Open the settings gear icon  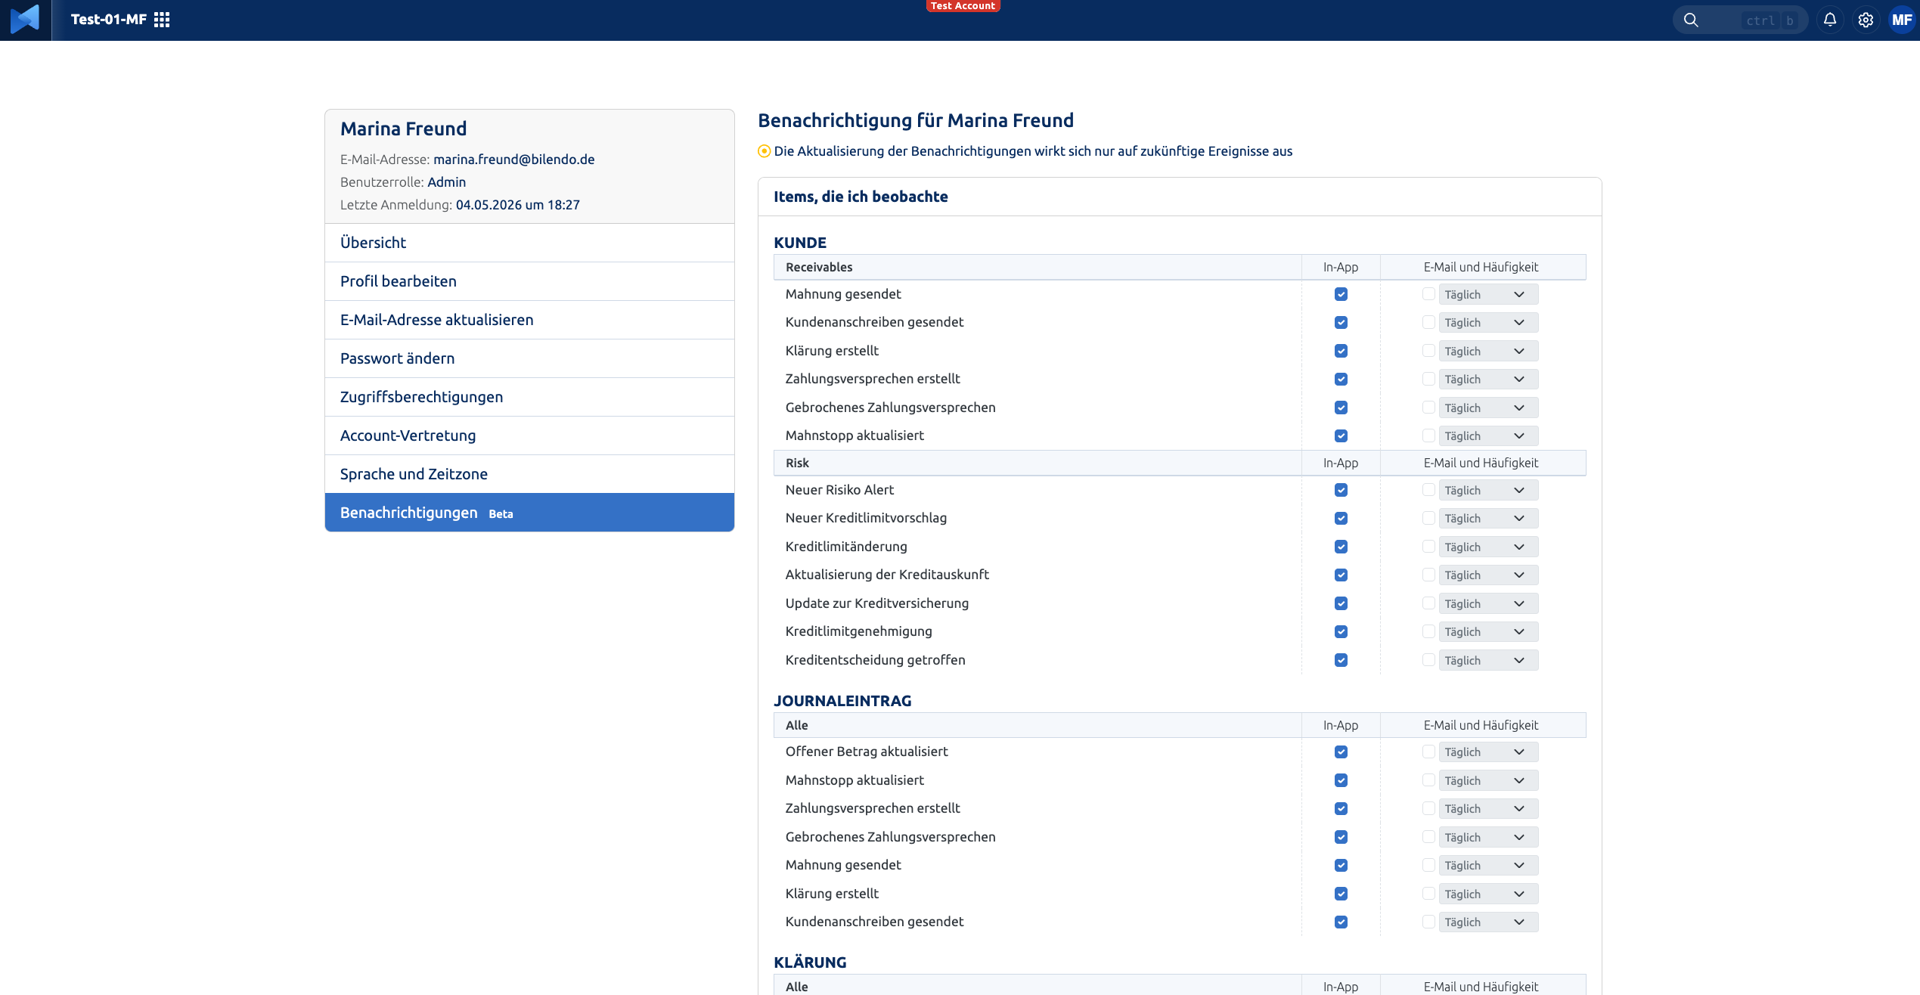(x=1866, y=20)
